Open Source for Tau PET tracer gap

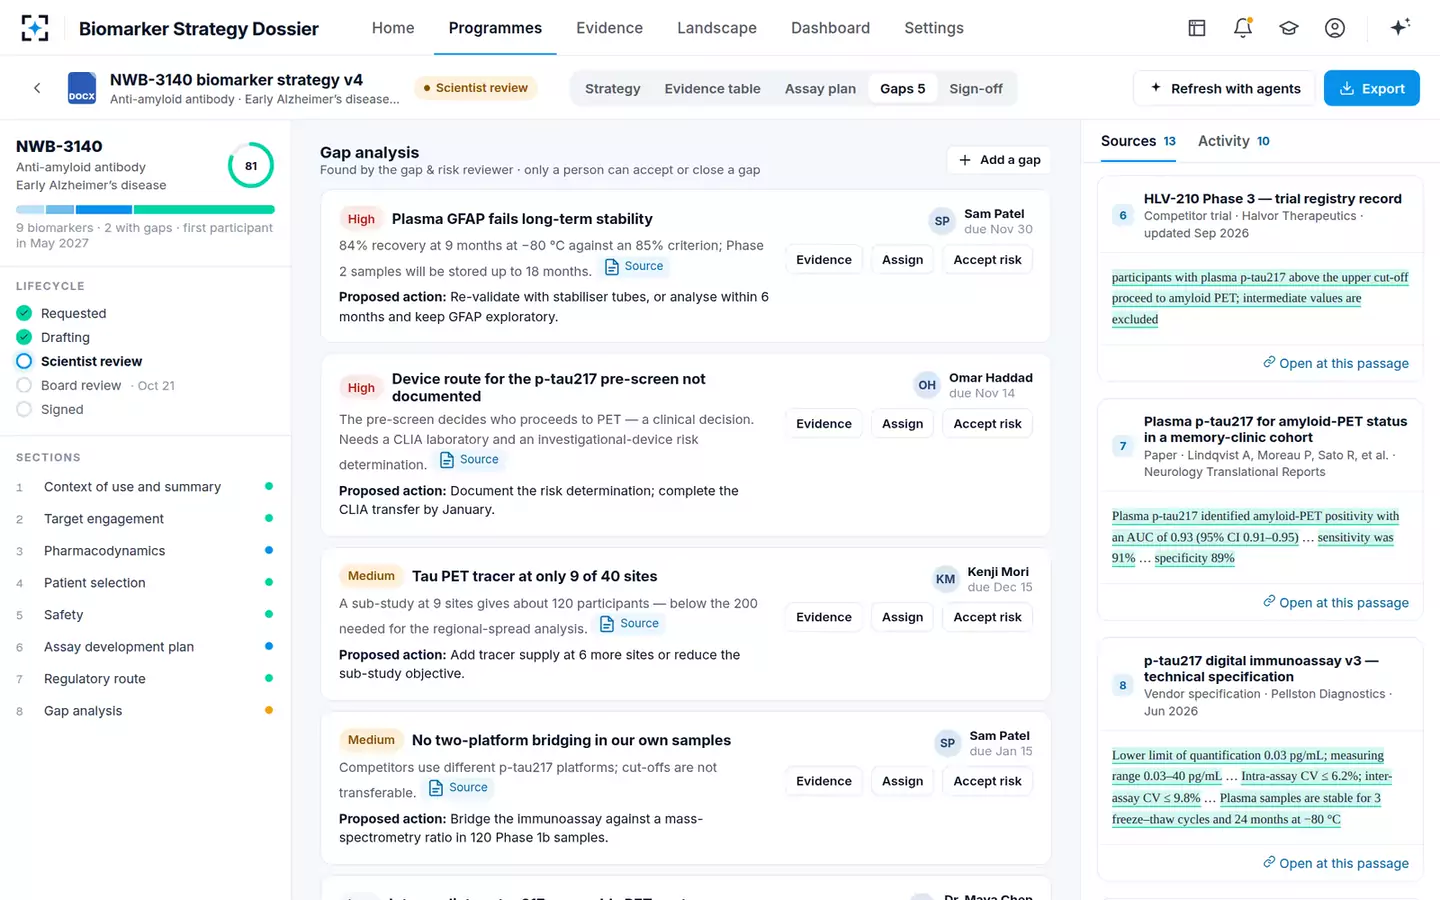629,624
